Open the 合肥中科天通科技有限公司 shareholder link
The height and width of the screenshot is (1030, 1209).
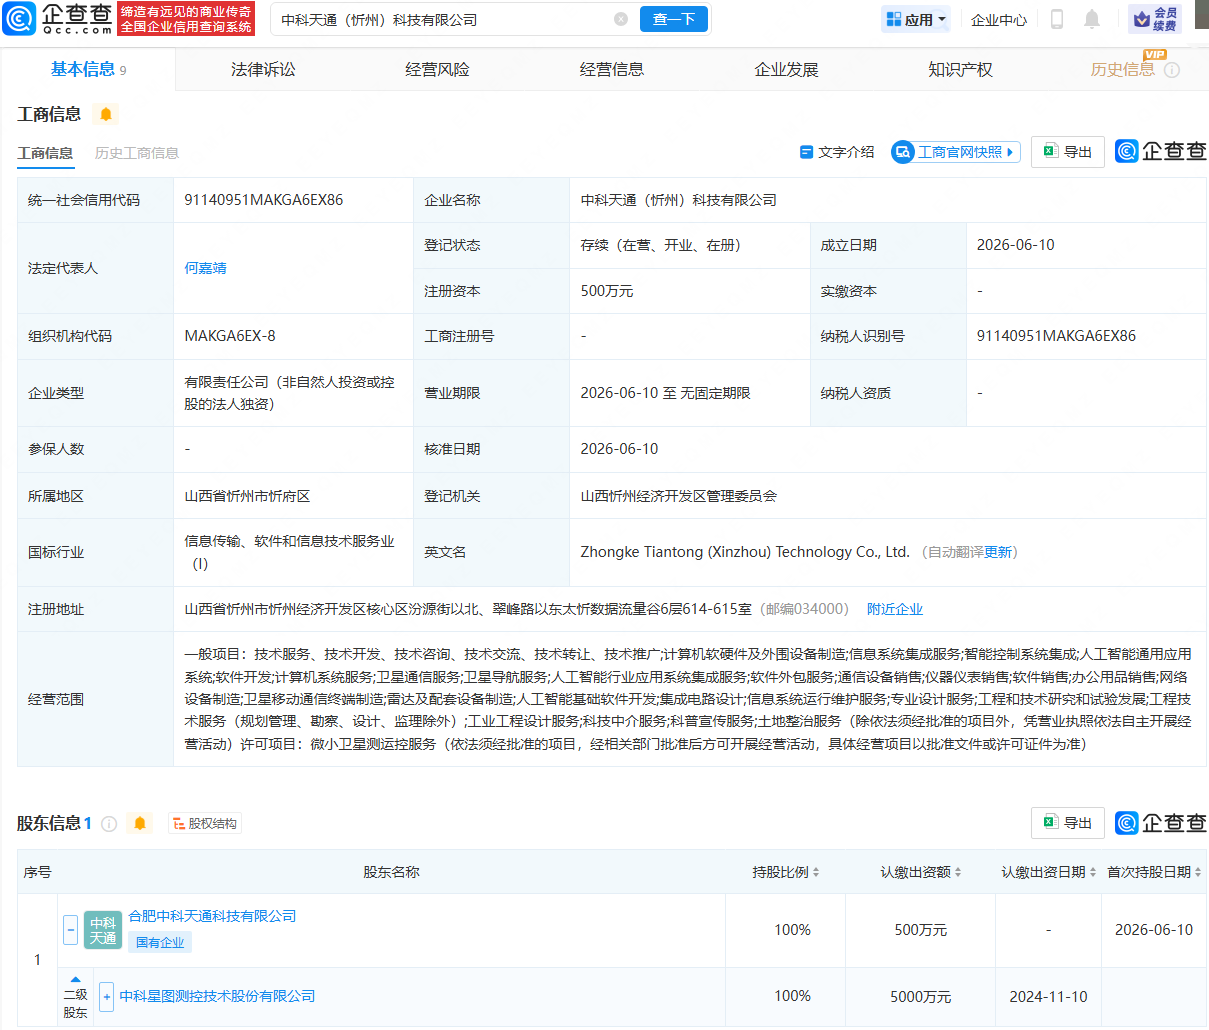(x=212, y=916)
